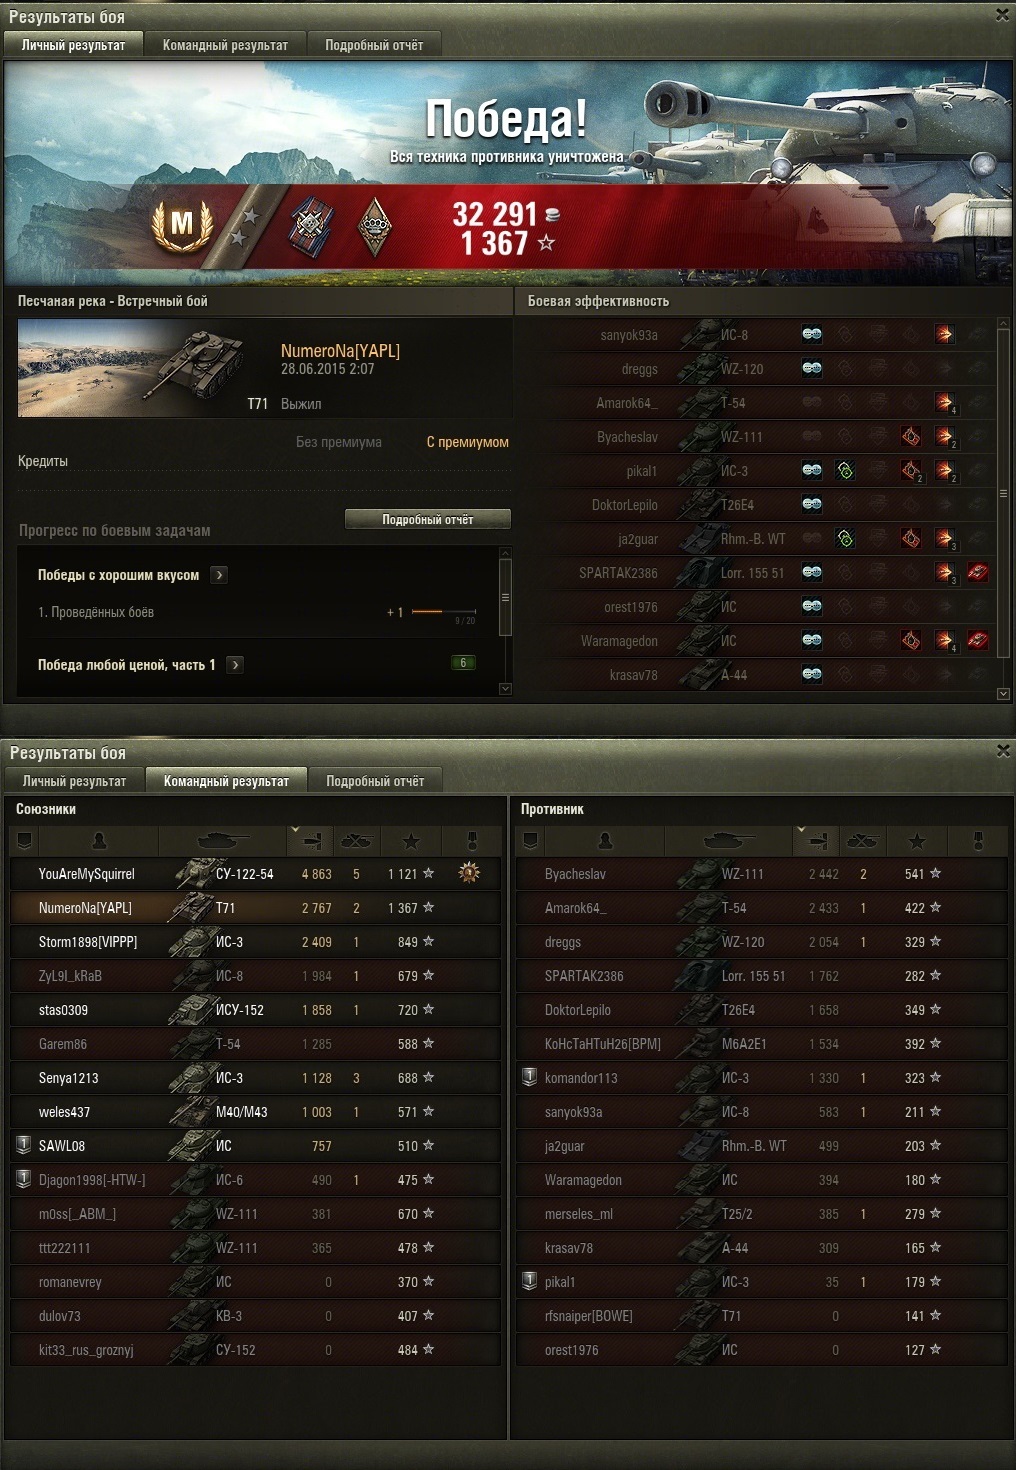Sort allies by kills column icon
The height and width of the screenshot is (1470, 1017).
click(356, 842)
